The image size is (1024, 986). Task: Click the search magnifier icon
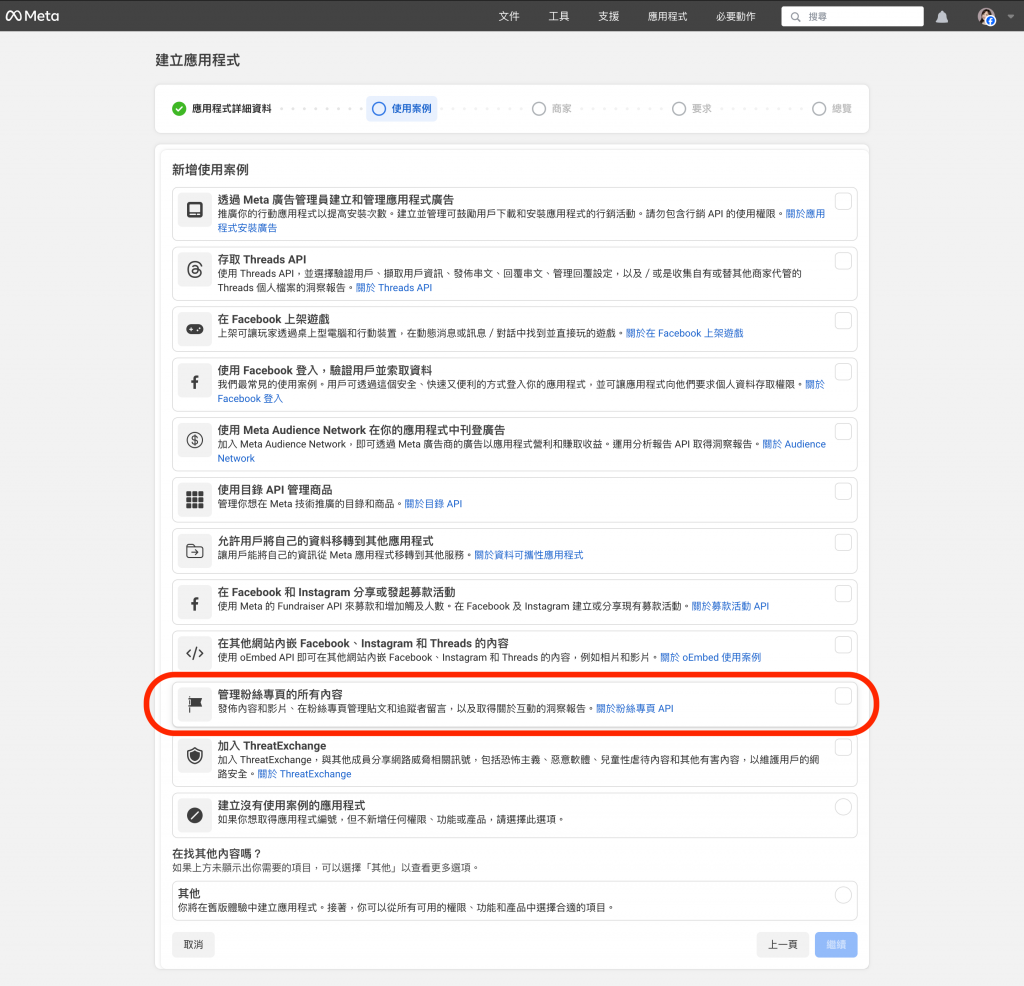[x=795, y=17]
